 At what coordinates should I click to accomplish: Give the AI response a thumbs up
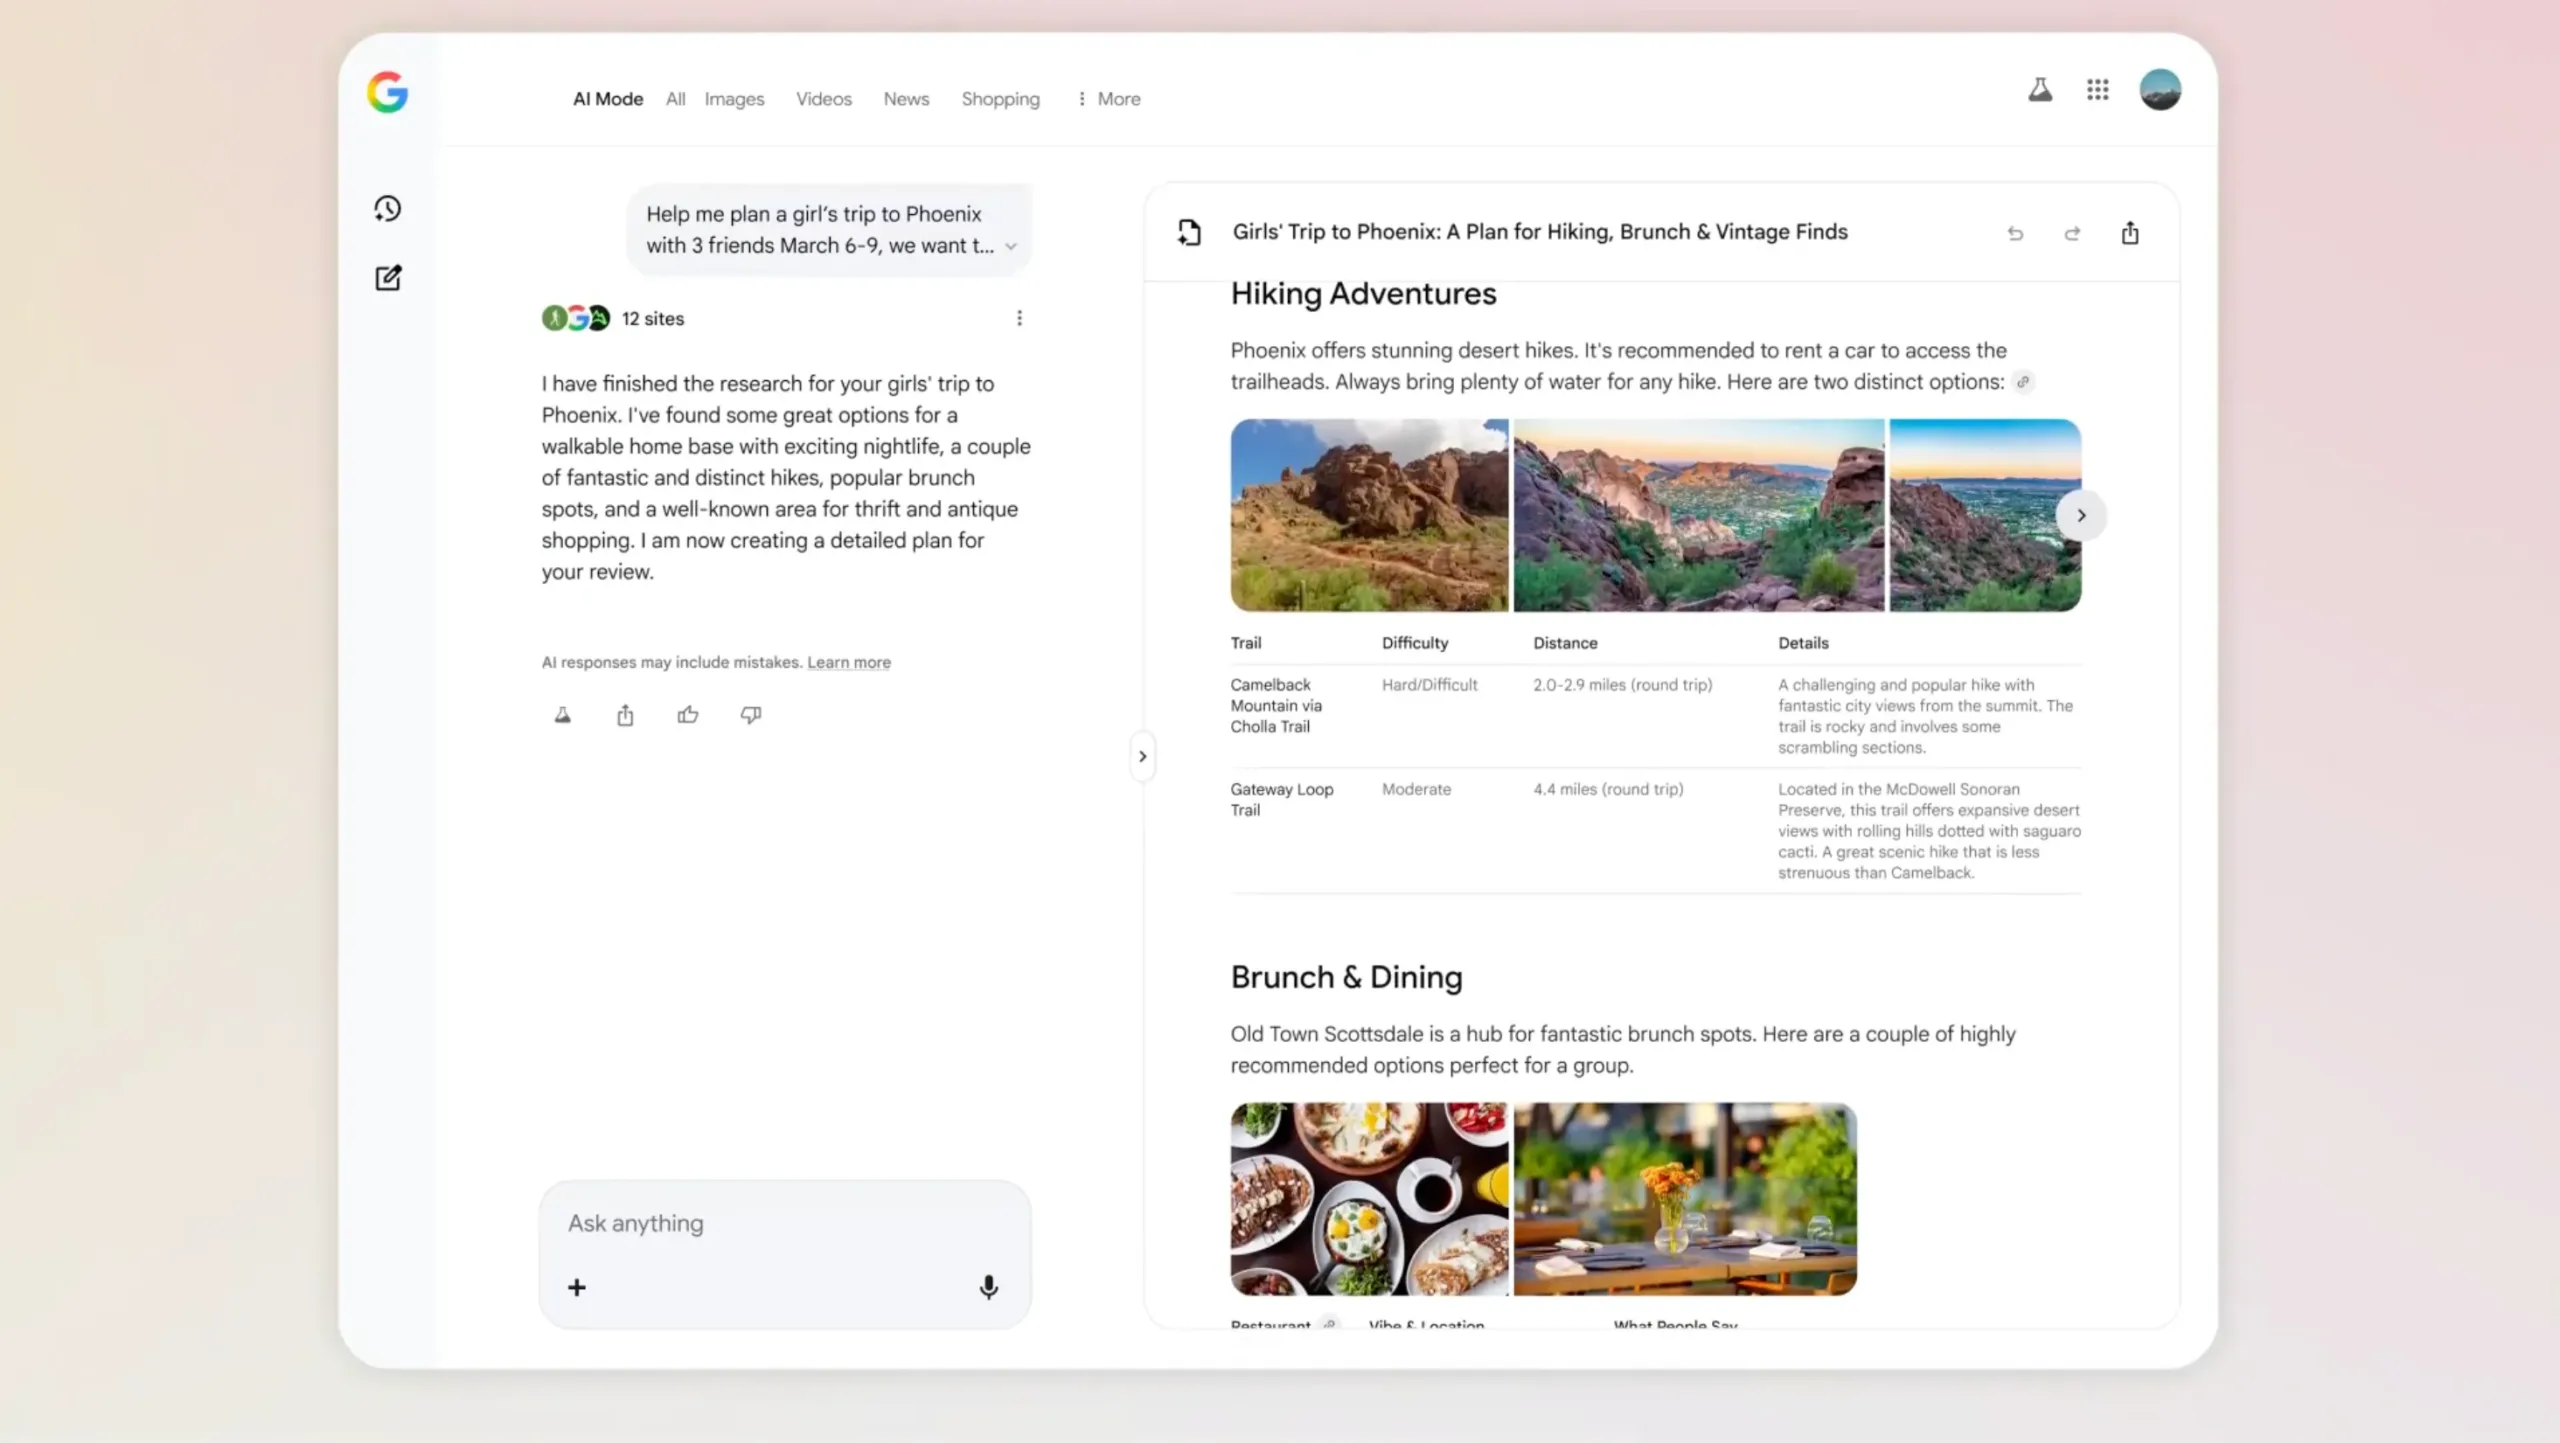688,715
